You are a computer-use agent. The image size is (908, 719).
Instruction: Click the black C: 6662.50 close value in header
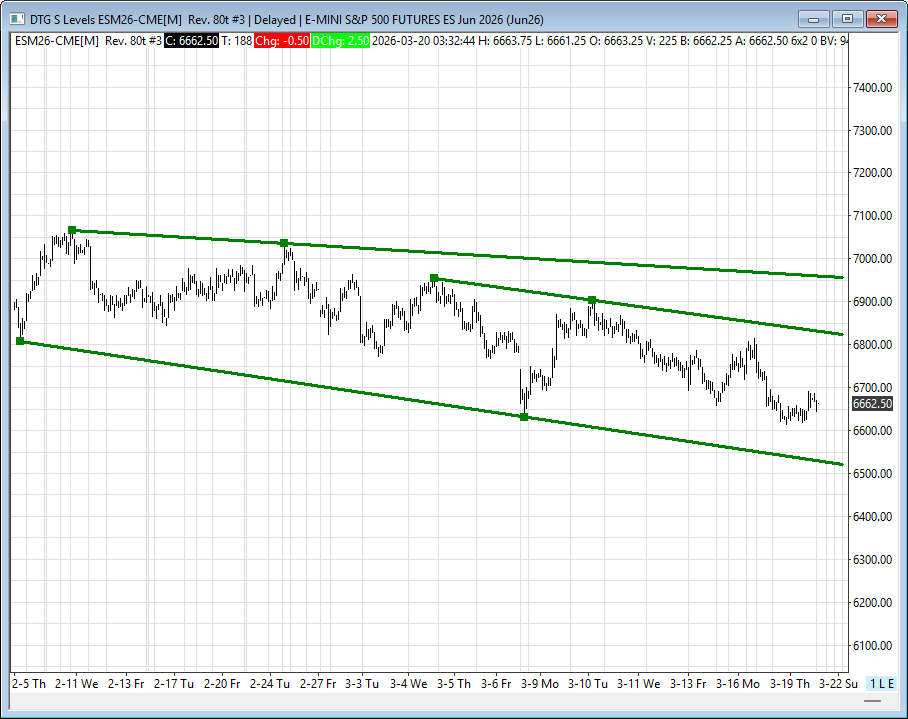tap(191, 40)
